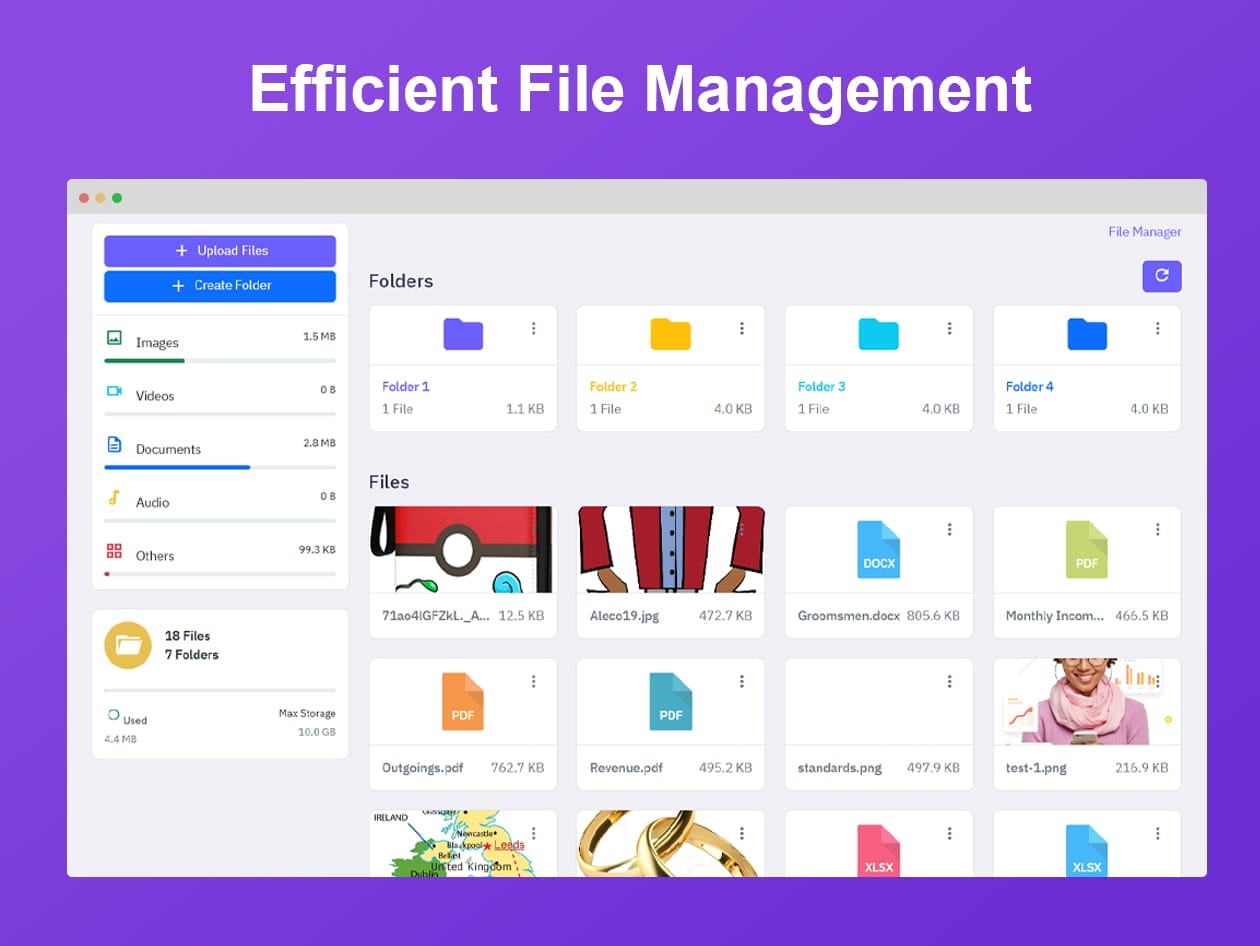The image size is (1260, 946).
Task: Open the Folder 1 three-dot options menu
Action: click(534, 328)
